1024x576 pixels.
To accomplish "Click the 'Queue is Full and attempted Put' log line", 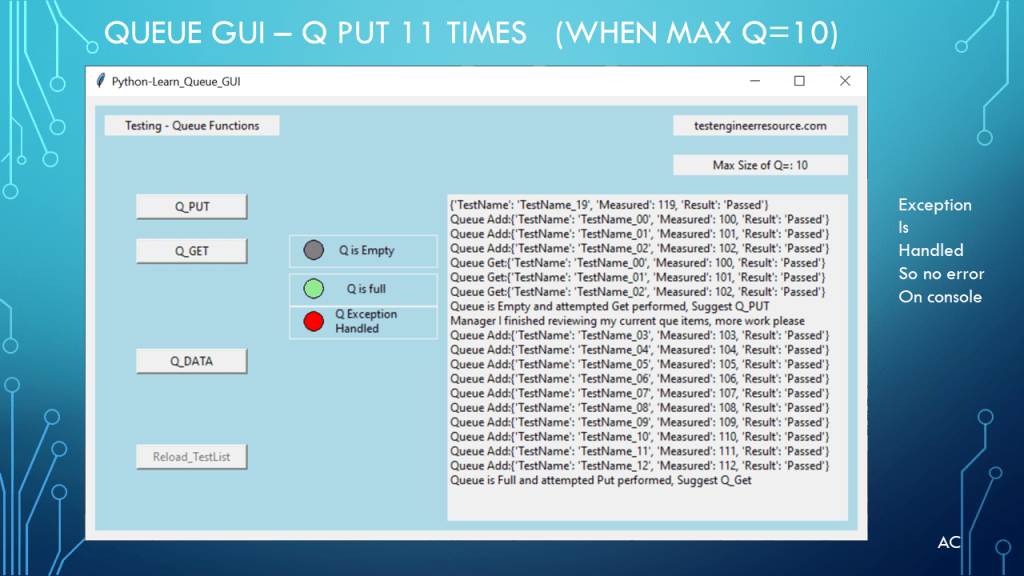I will click(600, 480).
